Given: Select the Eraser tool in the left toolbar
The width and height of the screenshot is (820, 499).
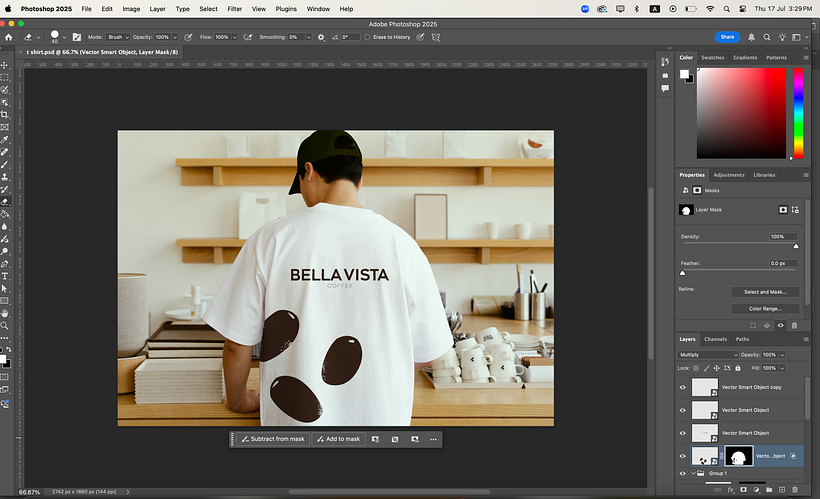Looking at the screenshot, I should pyautogui.click(x=5, y=201).
